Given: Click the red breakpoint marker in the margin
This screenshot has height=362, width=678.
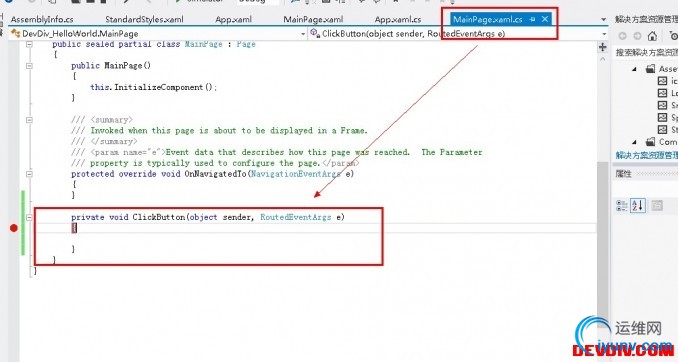Looking at the screenshot, I should 14,228.
